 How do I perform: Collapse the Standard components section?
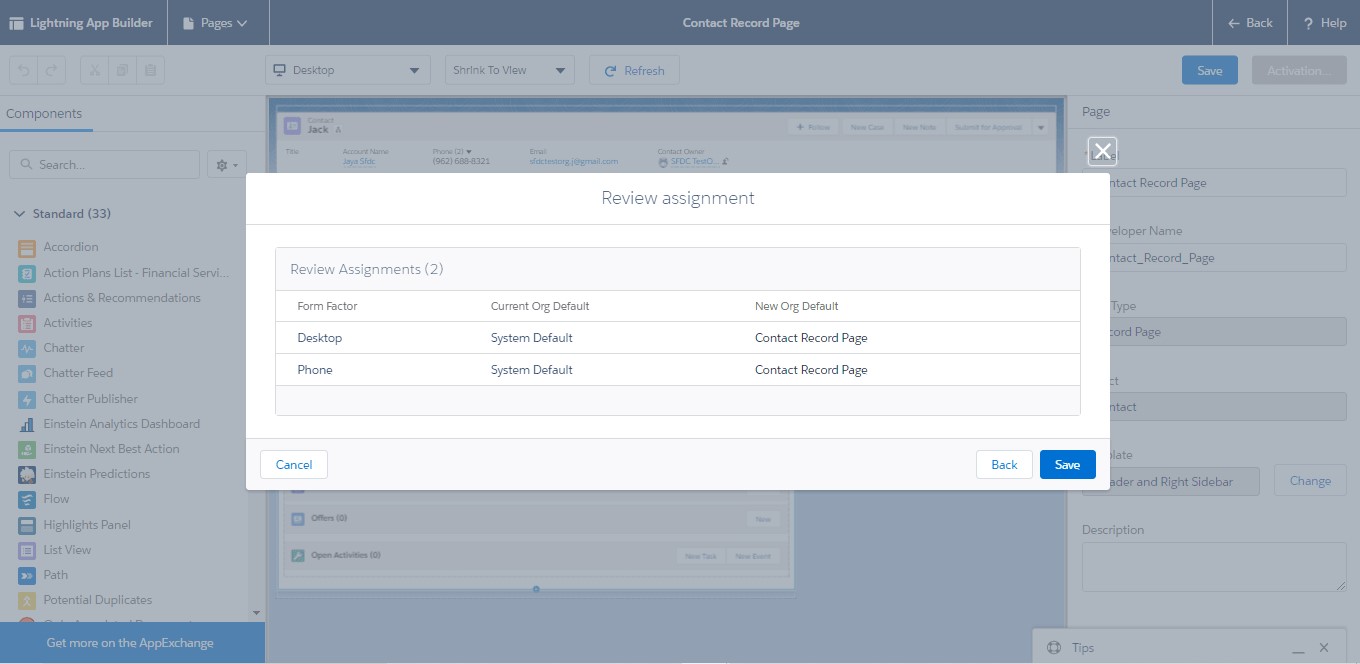(20, 213)
